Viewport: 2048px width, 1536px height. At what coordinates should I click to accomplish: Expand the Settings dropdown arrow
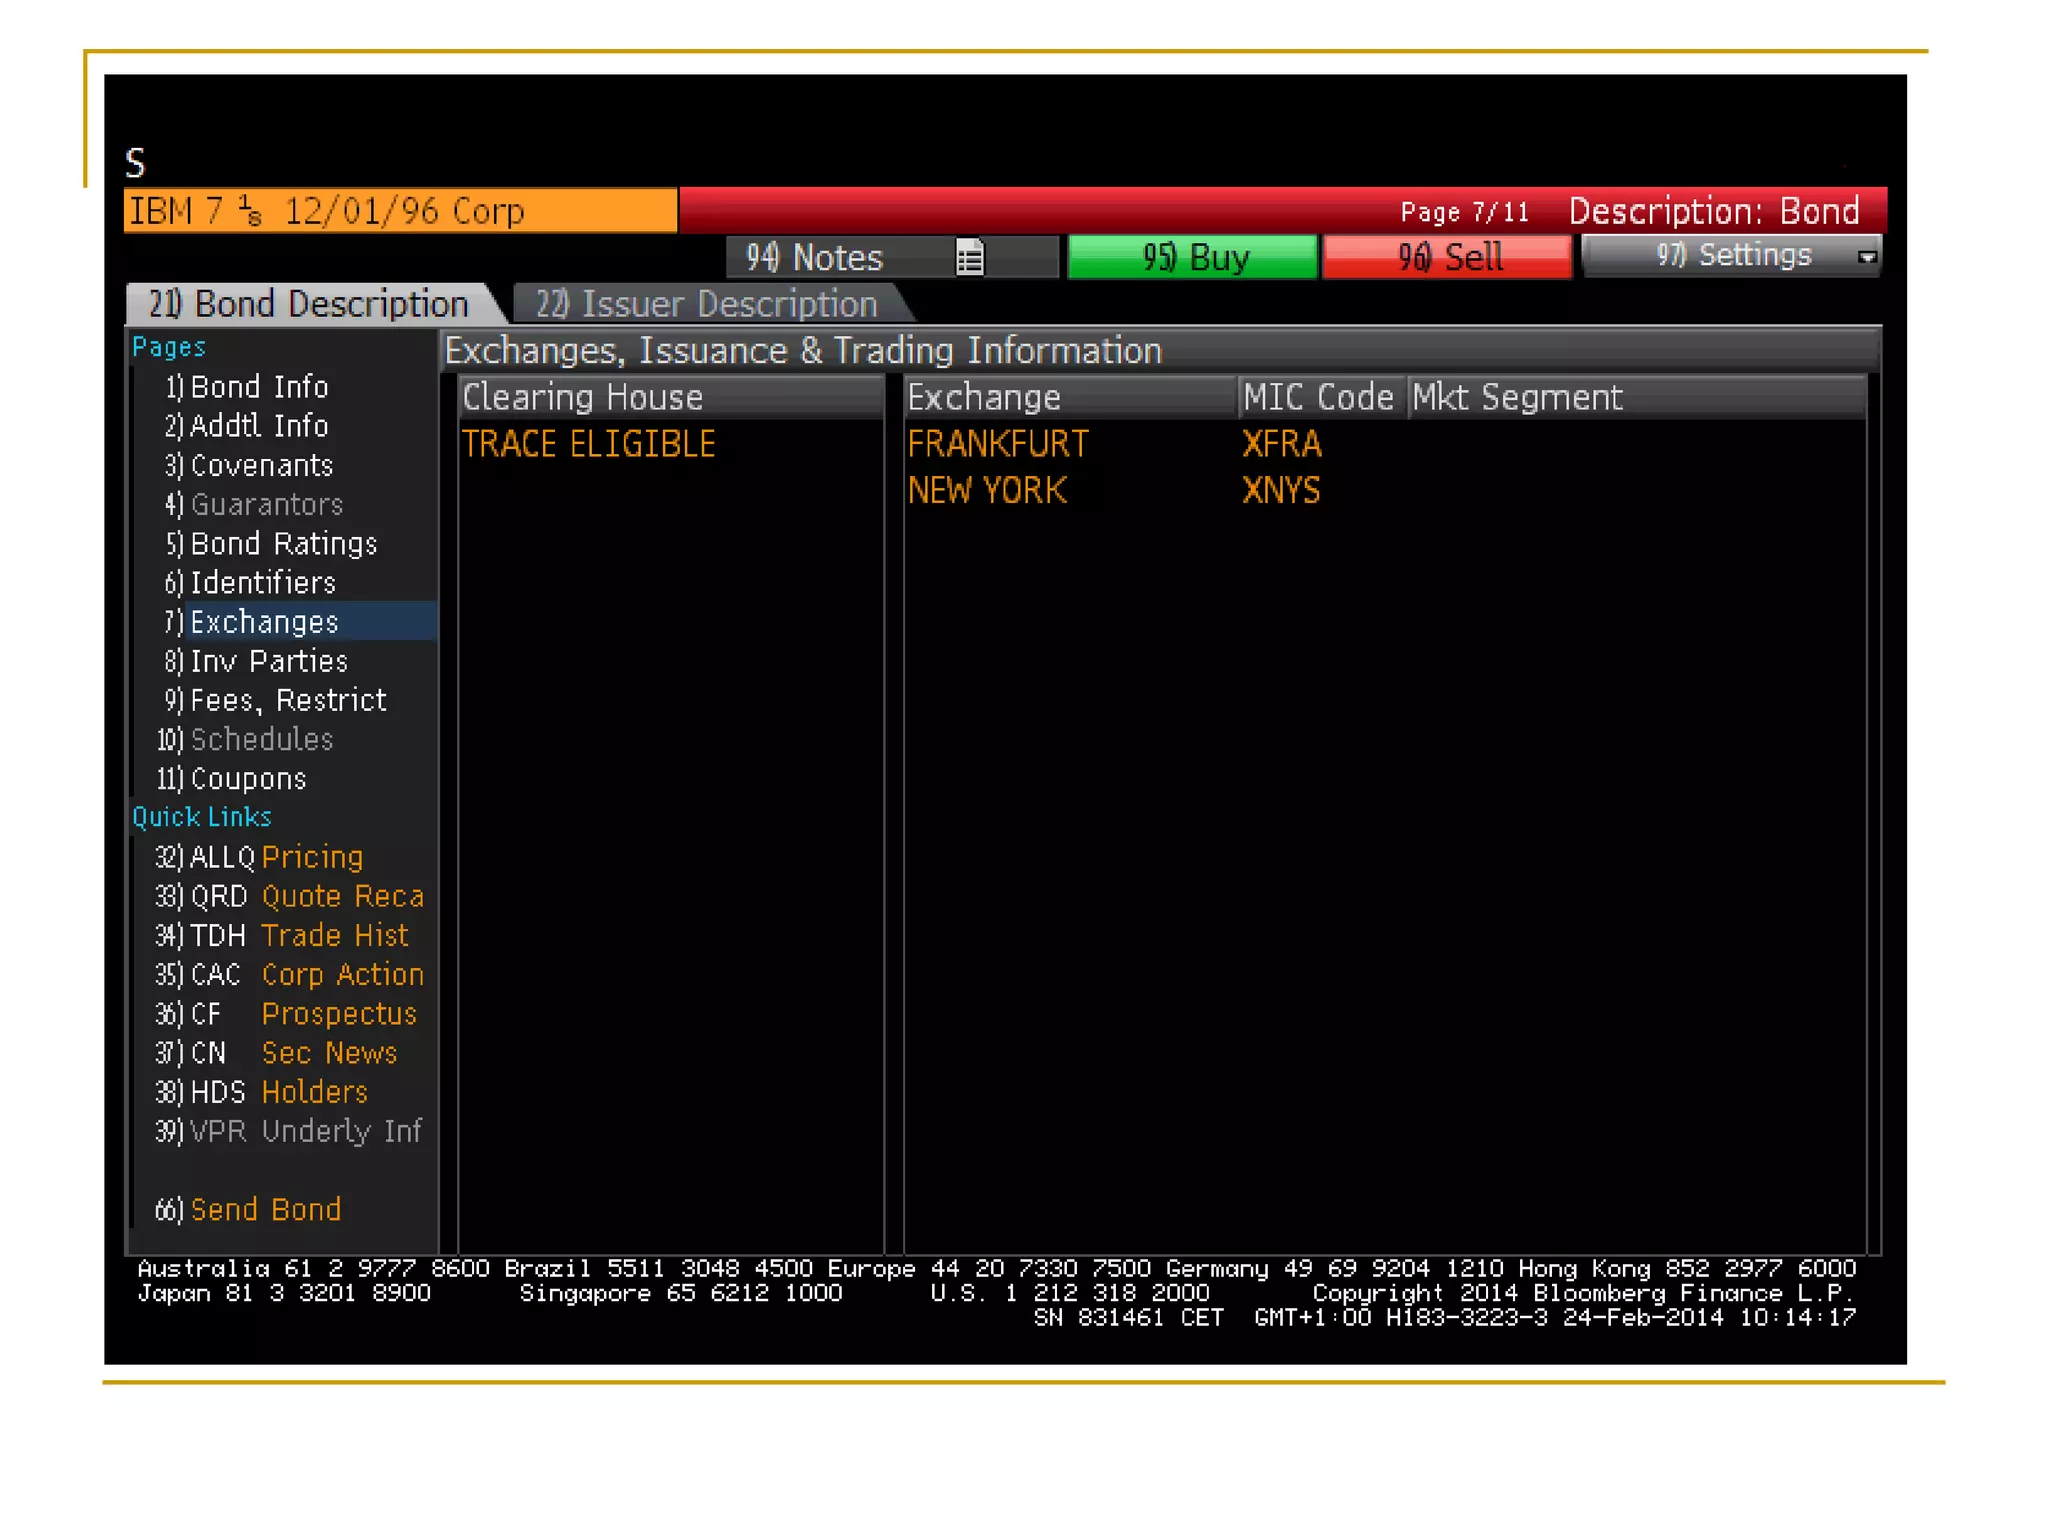[x=1866, y=257]
